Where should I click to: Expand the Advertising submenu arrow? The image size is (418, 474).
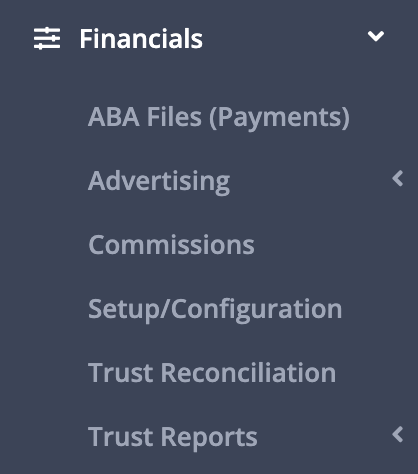click(398, 179)
